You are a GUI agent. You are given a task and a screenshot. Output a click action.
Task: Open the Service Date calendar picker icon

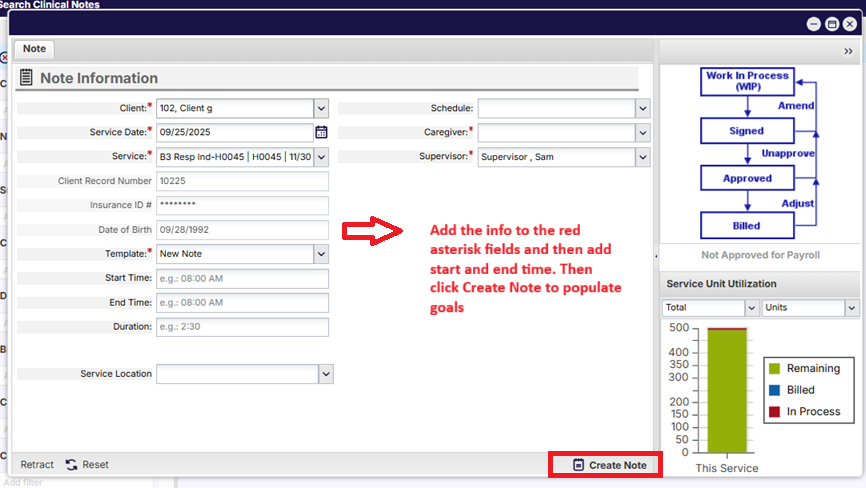pos(321,132)
